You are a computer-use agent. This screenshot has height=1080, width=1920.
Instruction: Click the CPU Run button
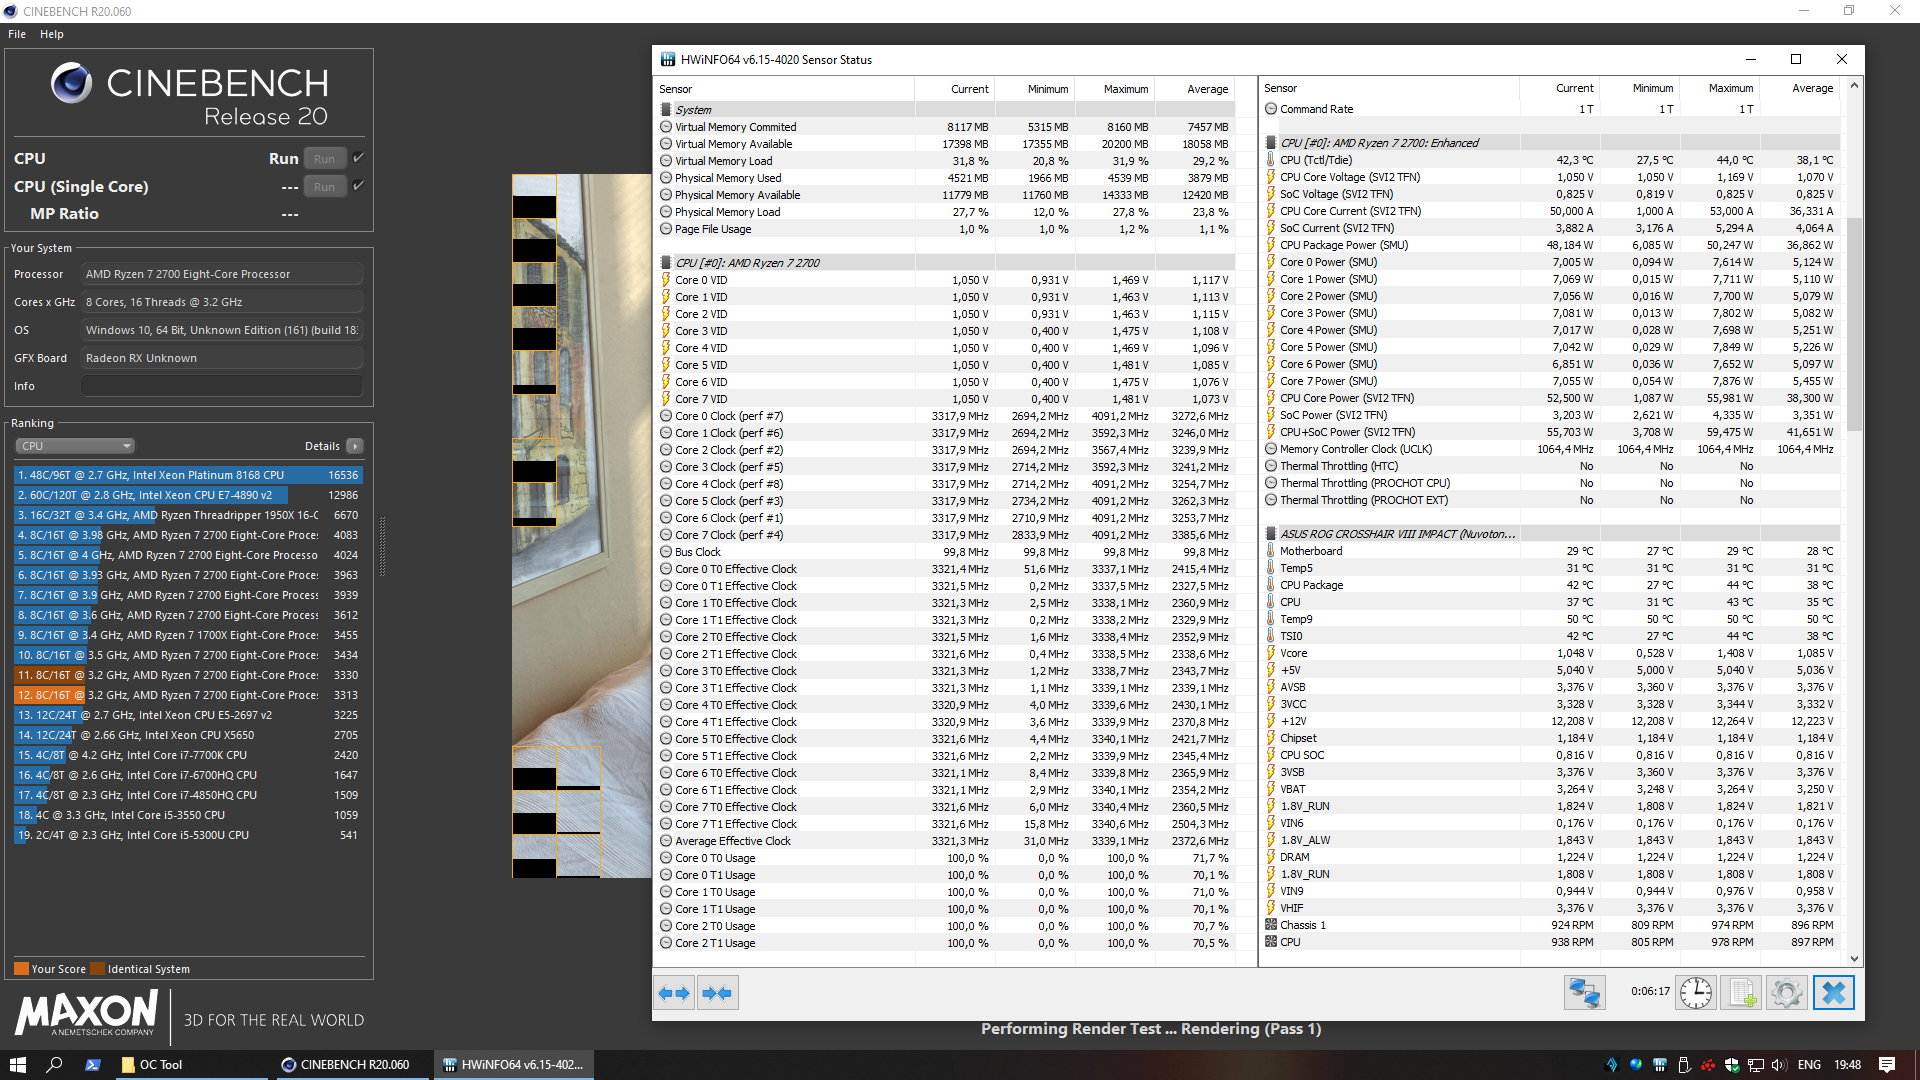(x=324, y=159)
